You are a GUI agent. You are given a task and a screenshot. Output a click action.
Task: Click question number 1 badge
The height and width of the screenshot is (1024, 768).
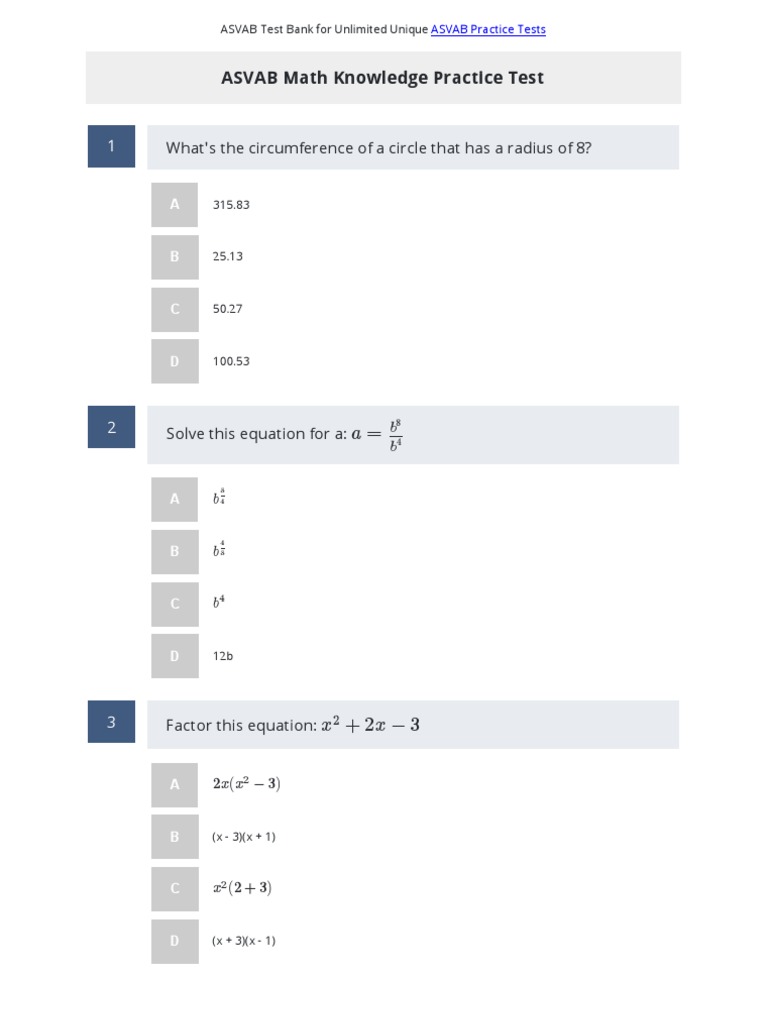(111, 146)
